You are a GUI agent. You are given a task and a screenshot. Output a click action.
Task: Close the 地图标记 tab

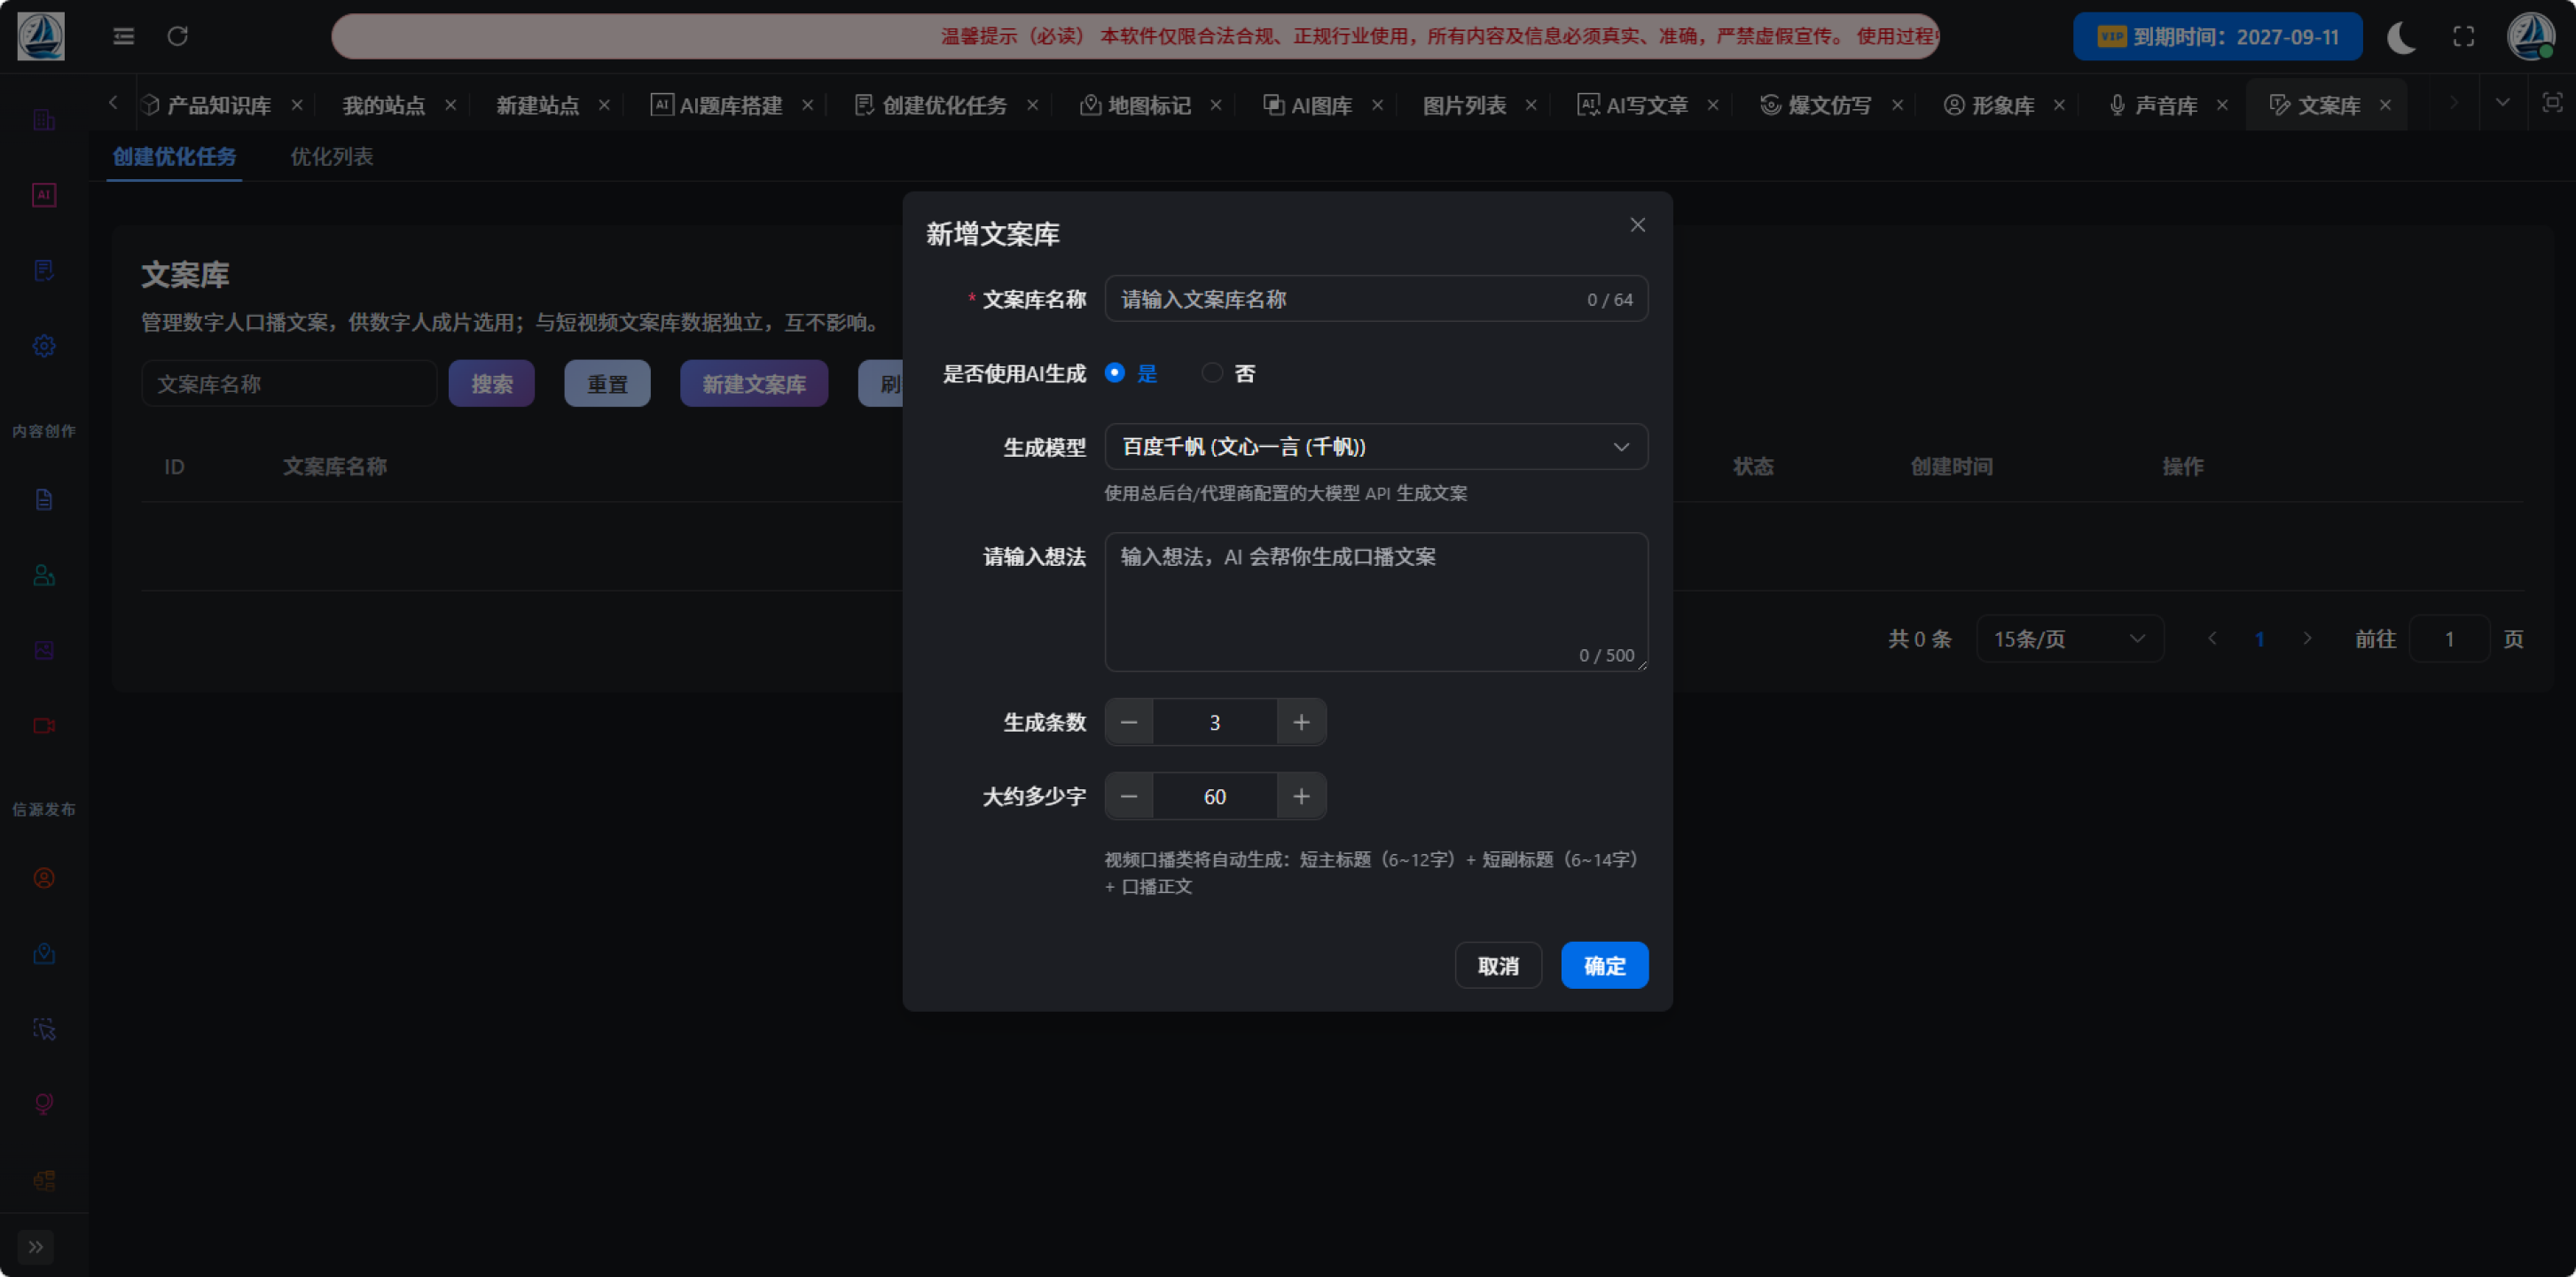coord(1216,105)
